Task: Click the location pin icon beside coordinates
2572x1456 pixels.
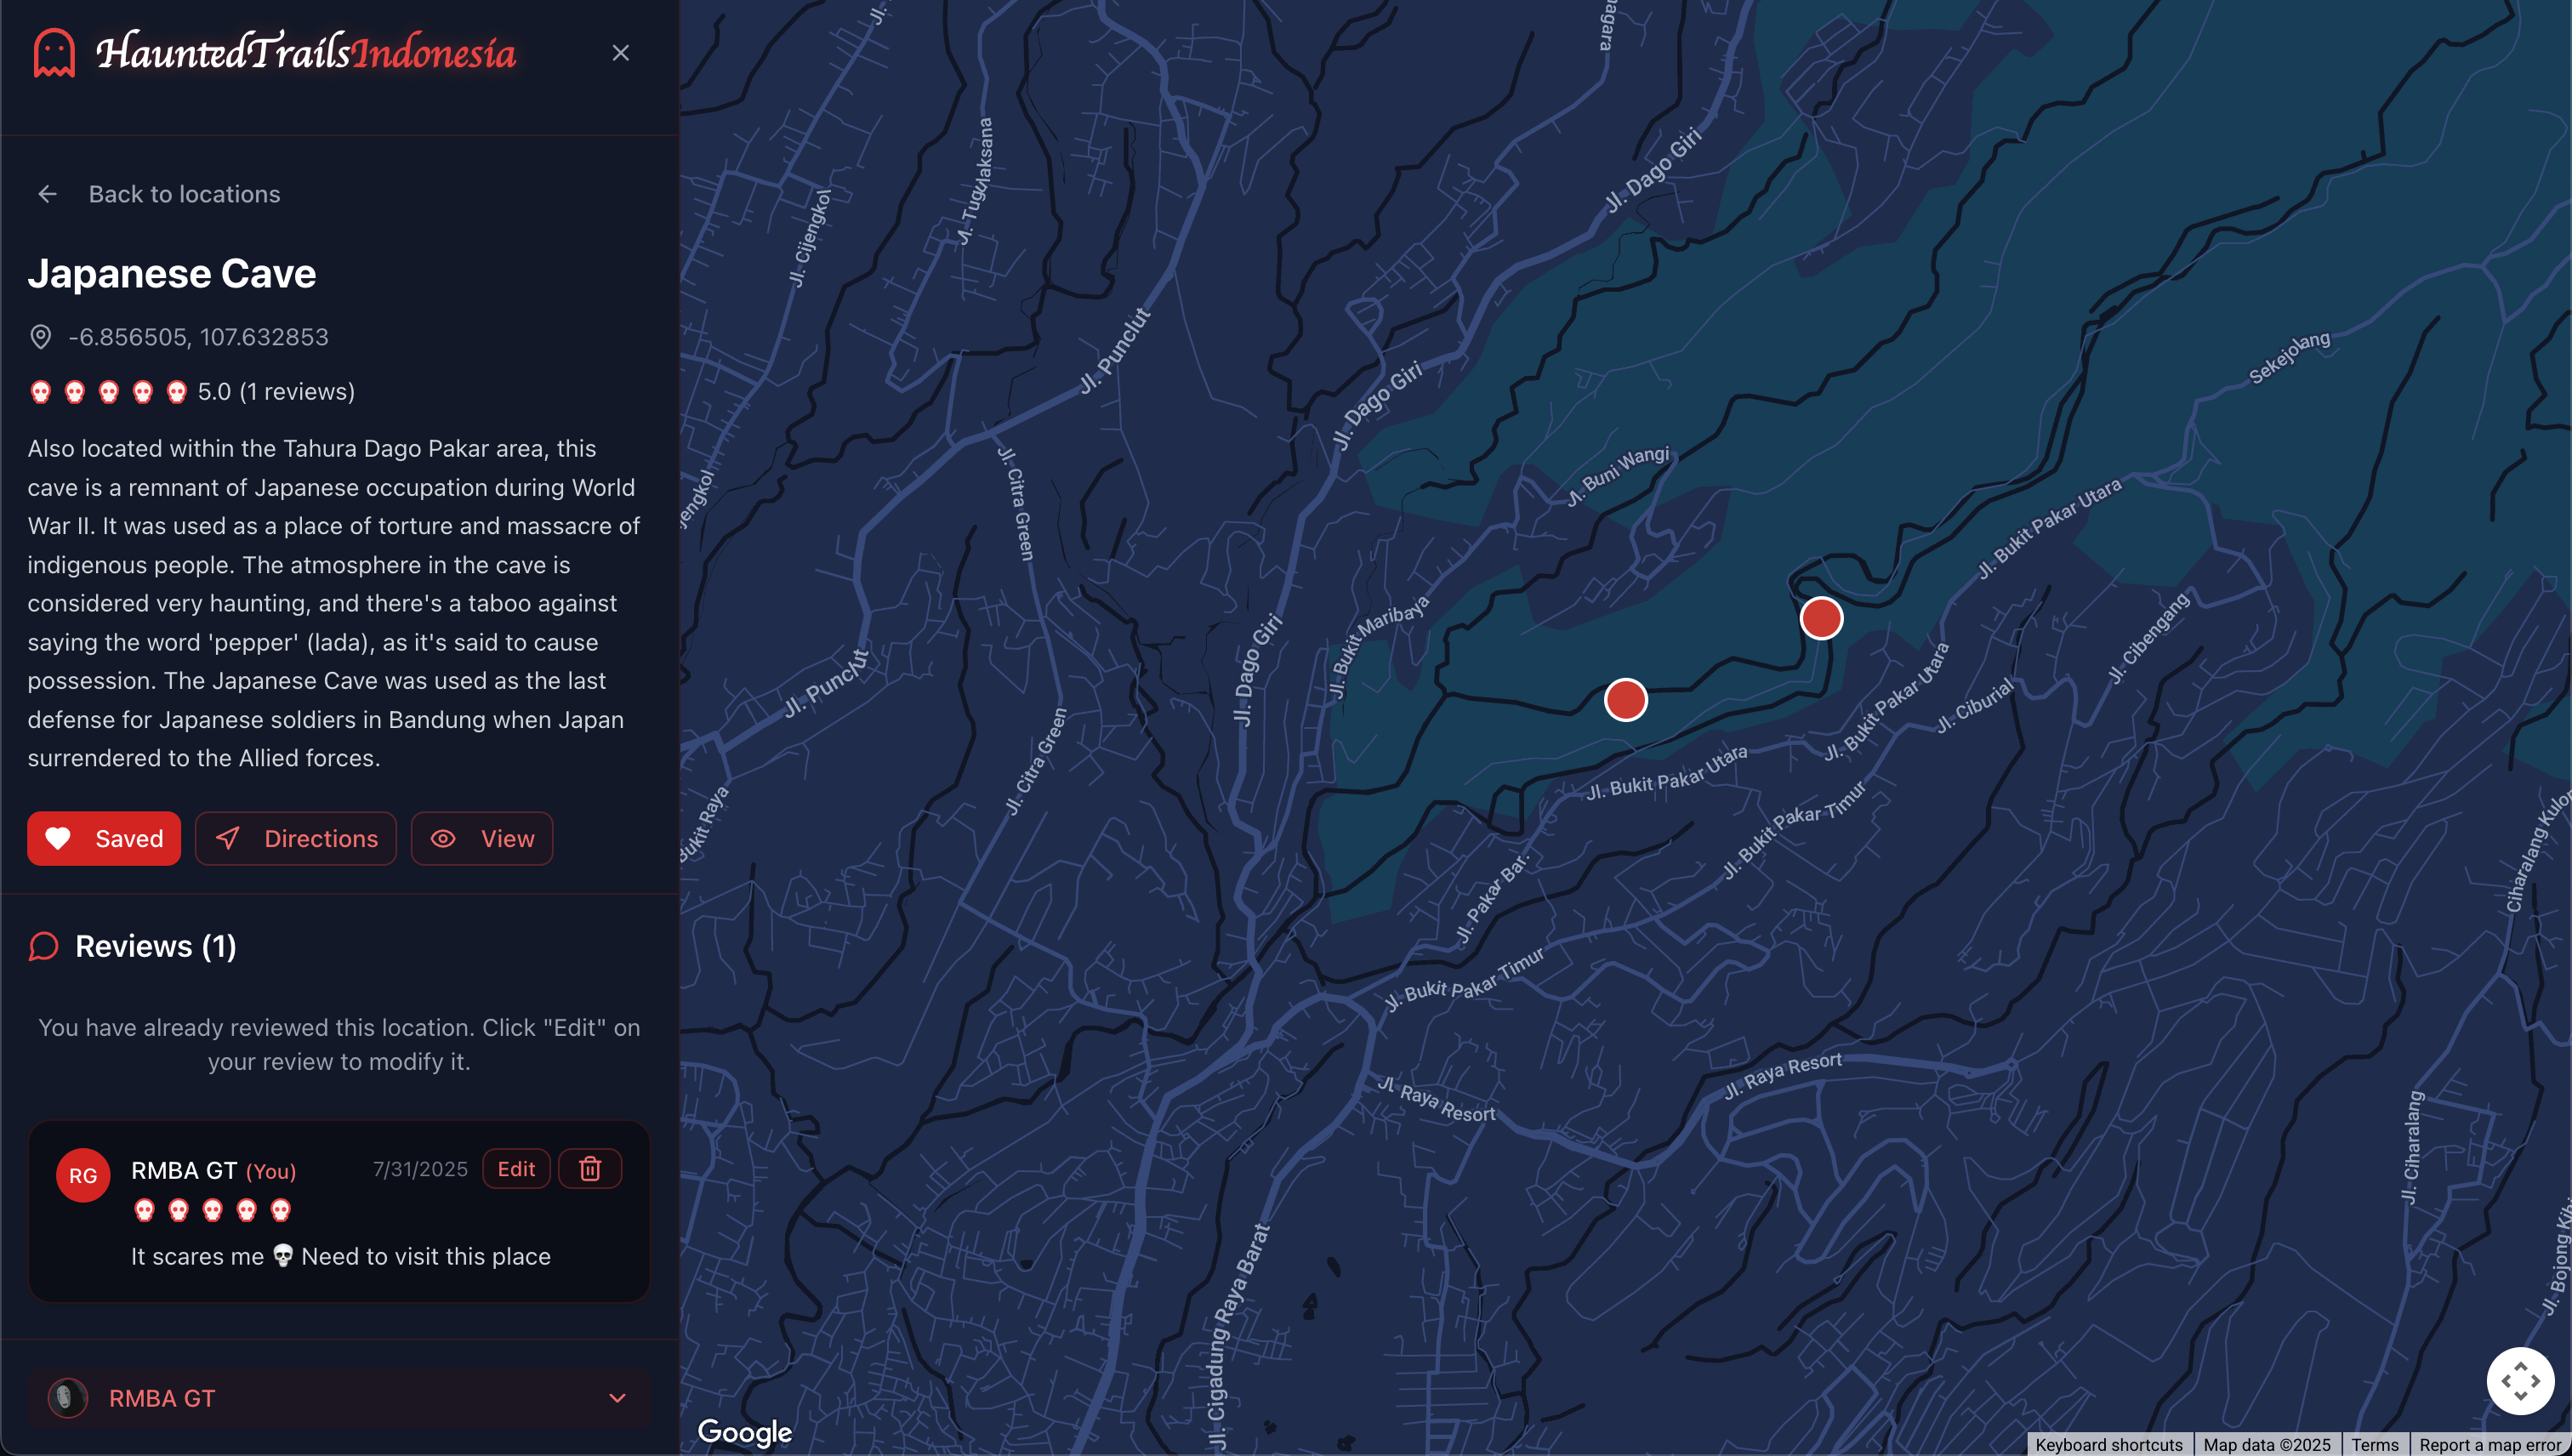Action: [40, 337]
